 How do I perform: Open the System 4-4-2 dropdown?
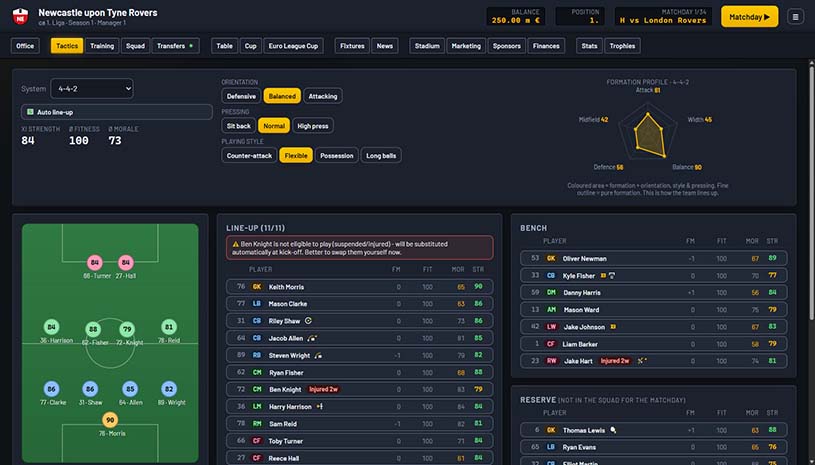pos(92,89)
